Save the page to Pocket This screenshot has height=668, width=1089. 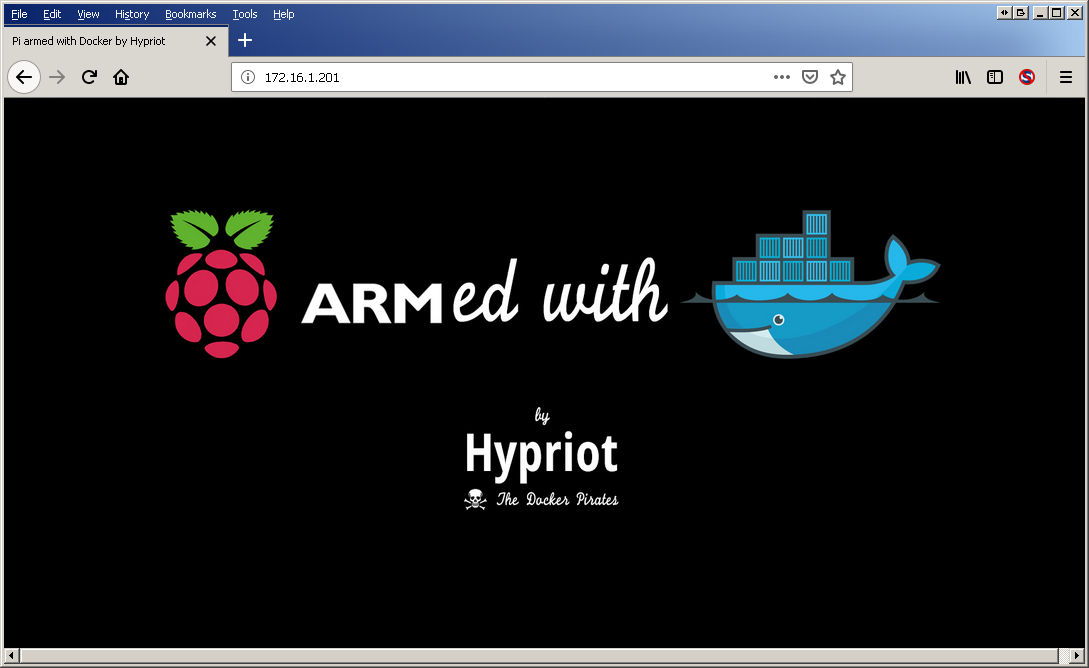pyautogui.click(x=810, y=77)
